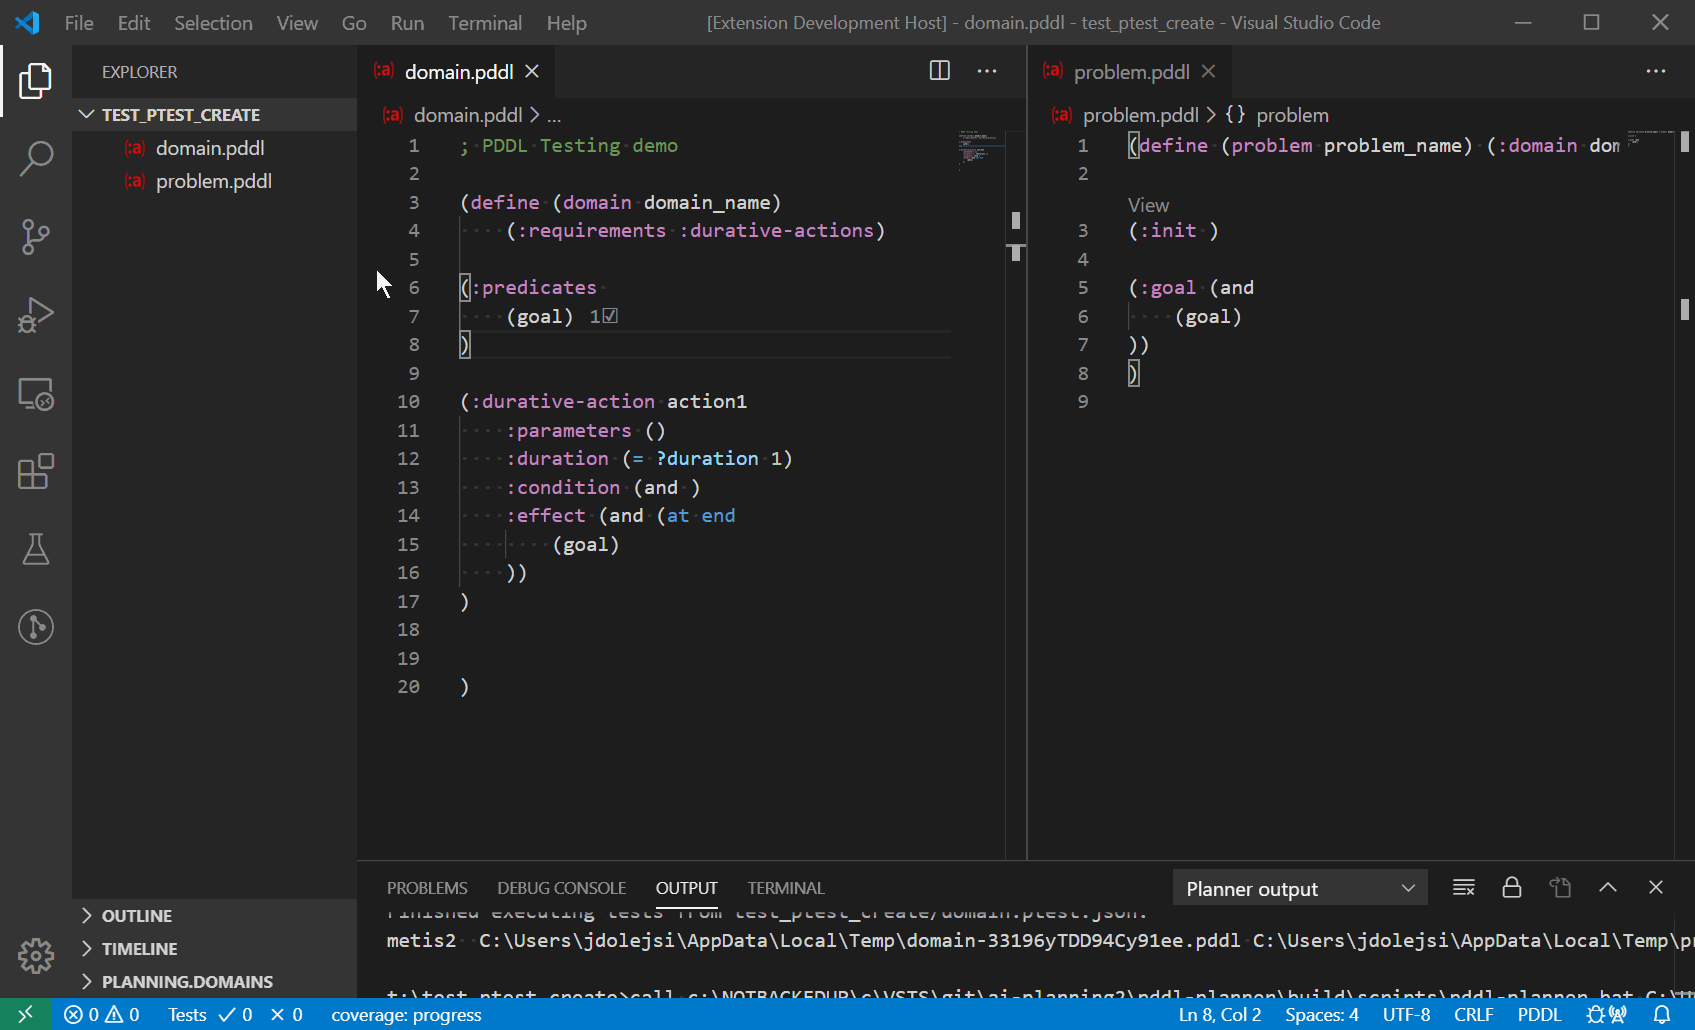The width and height of the screenshot is (1695, 1030).
Task: Open the Git Graph view icon
Action: 35,627
